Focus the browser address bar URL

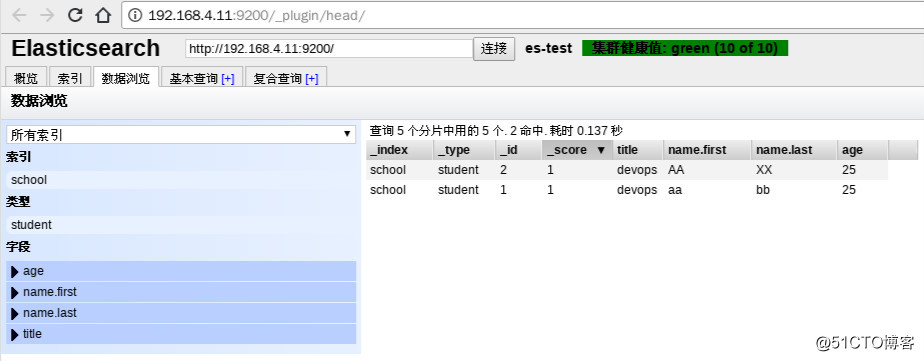click(256, 15)
